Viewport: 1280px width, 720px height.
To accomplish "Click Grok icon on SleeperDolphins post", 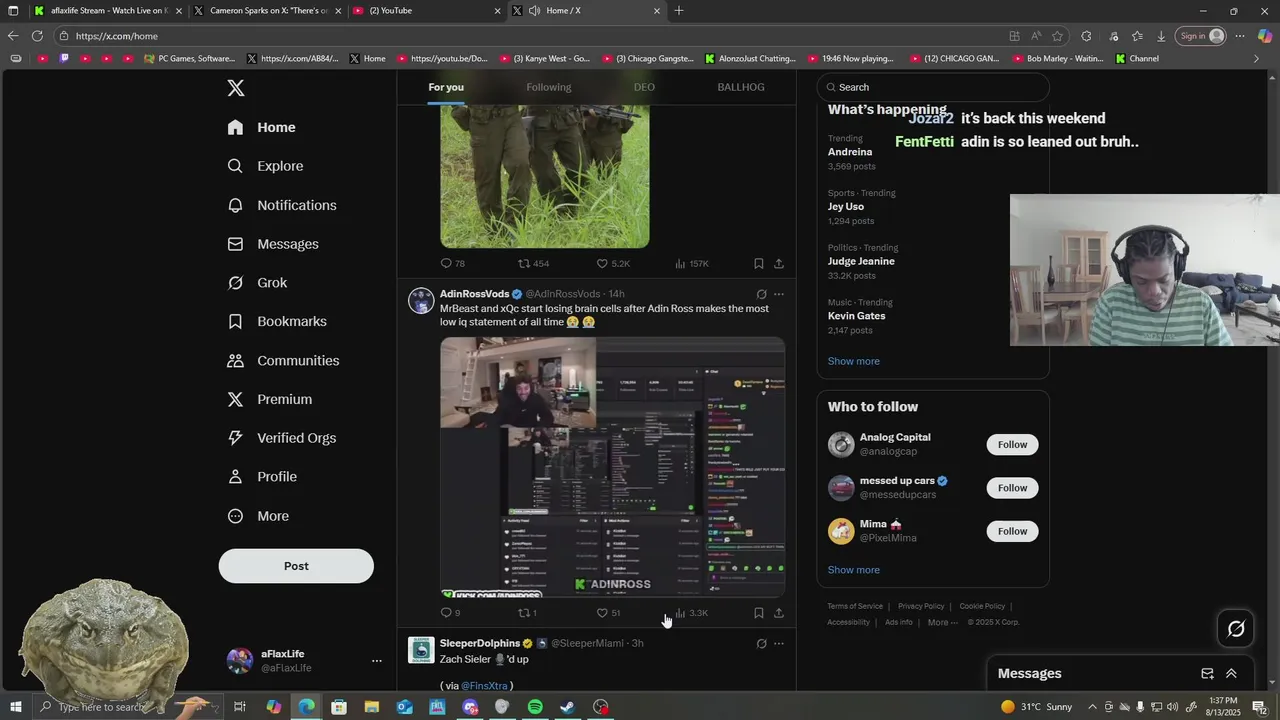I will (x=761, y=644).
